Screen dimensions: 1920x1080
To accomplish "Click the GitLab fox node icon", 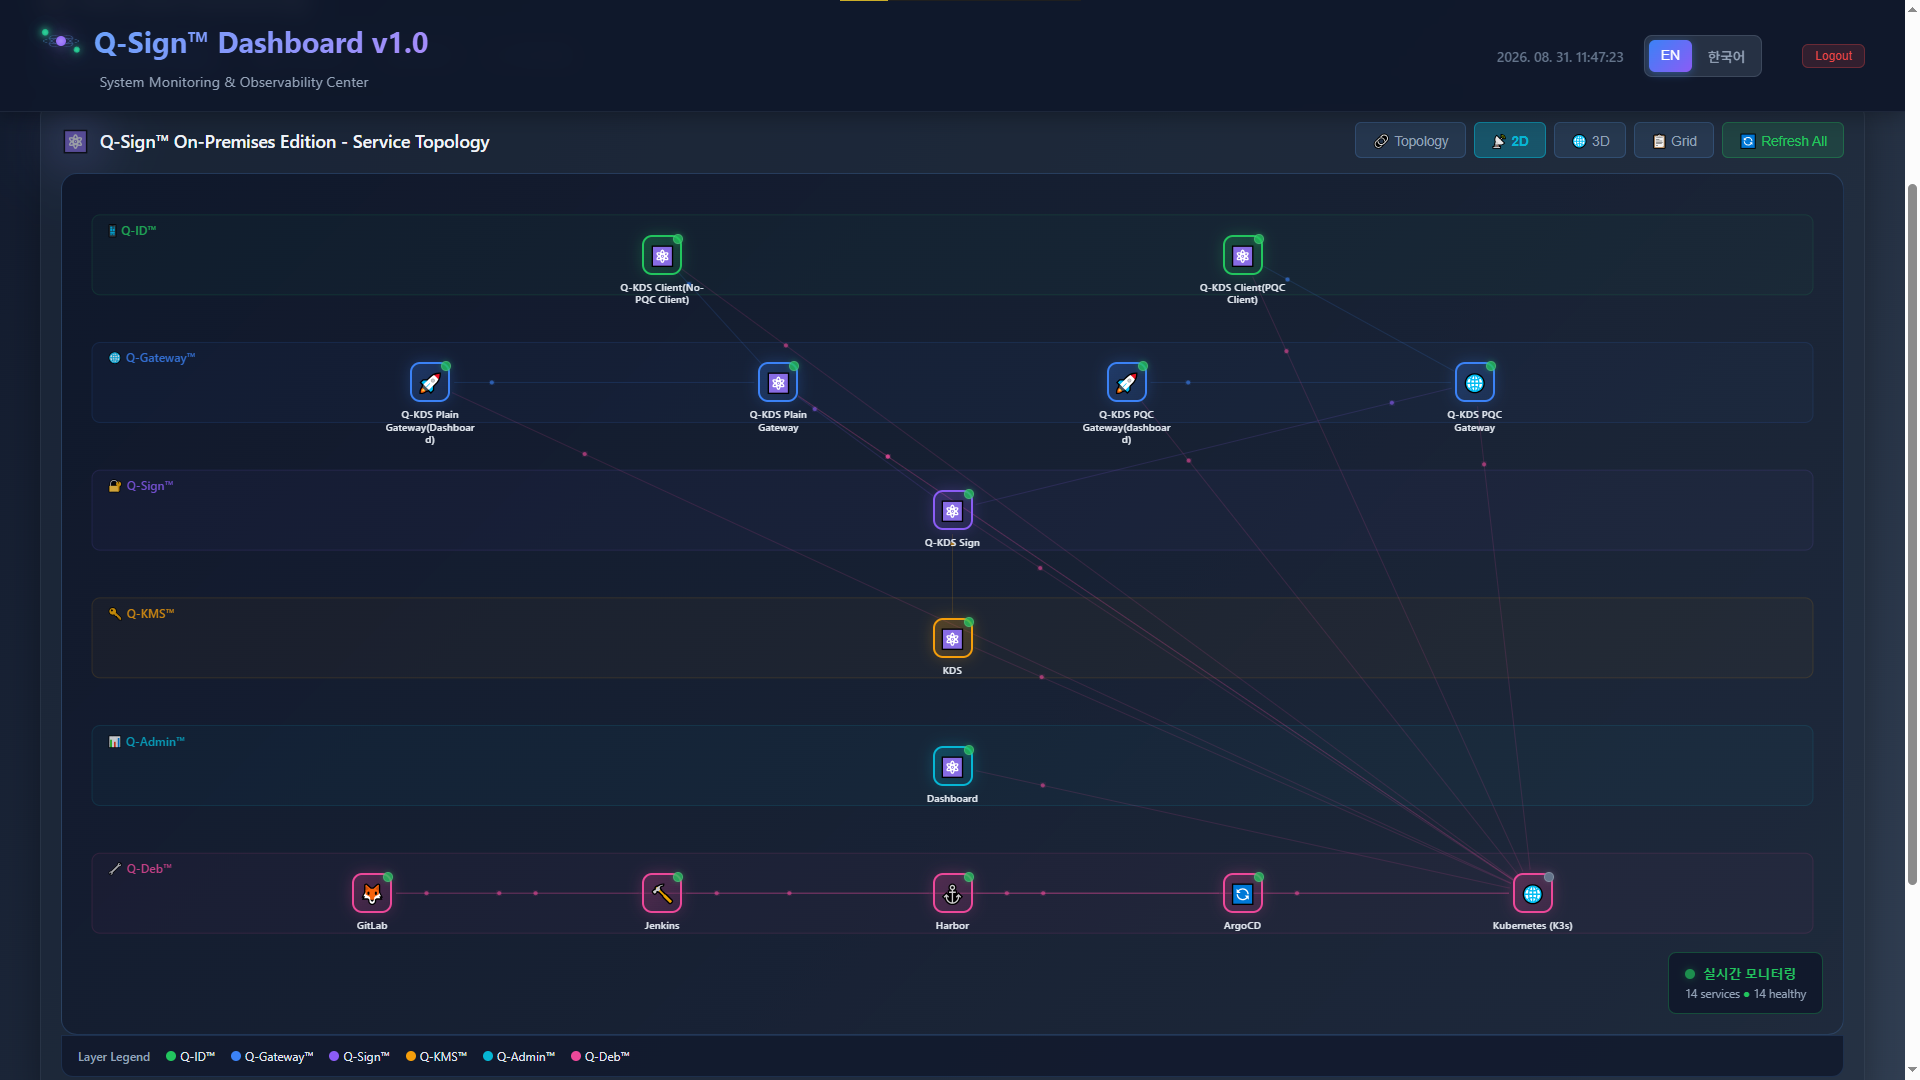I will (x=372, y=894).
